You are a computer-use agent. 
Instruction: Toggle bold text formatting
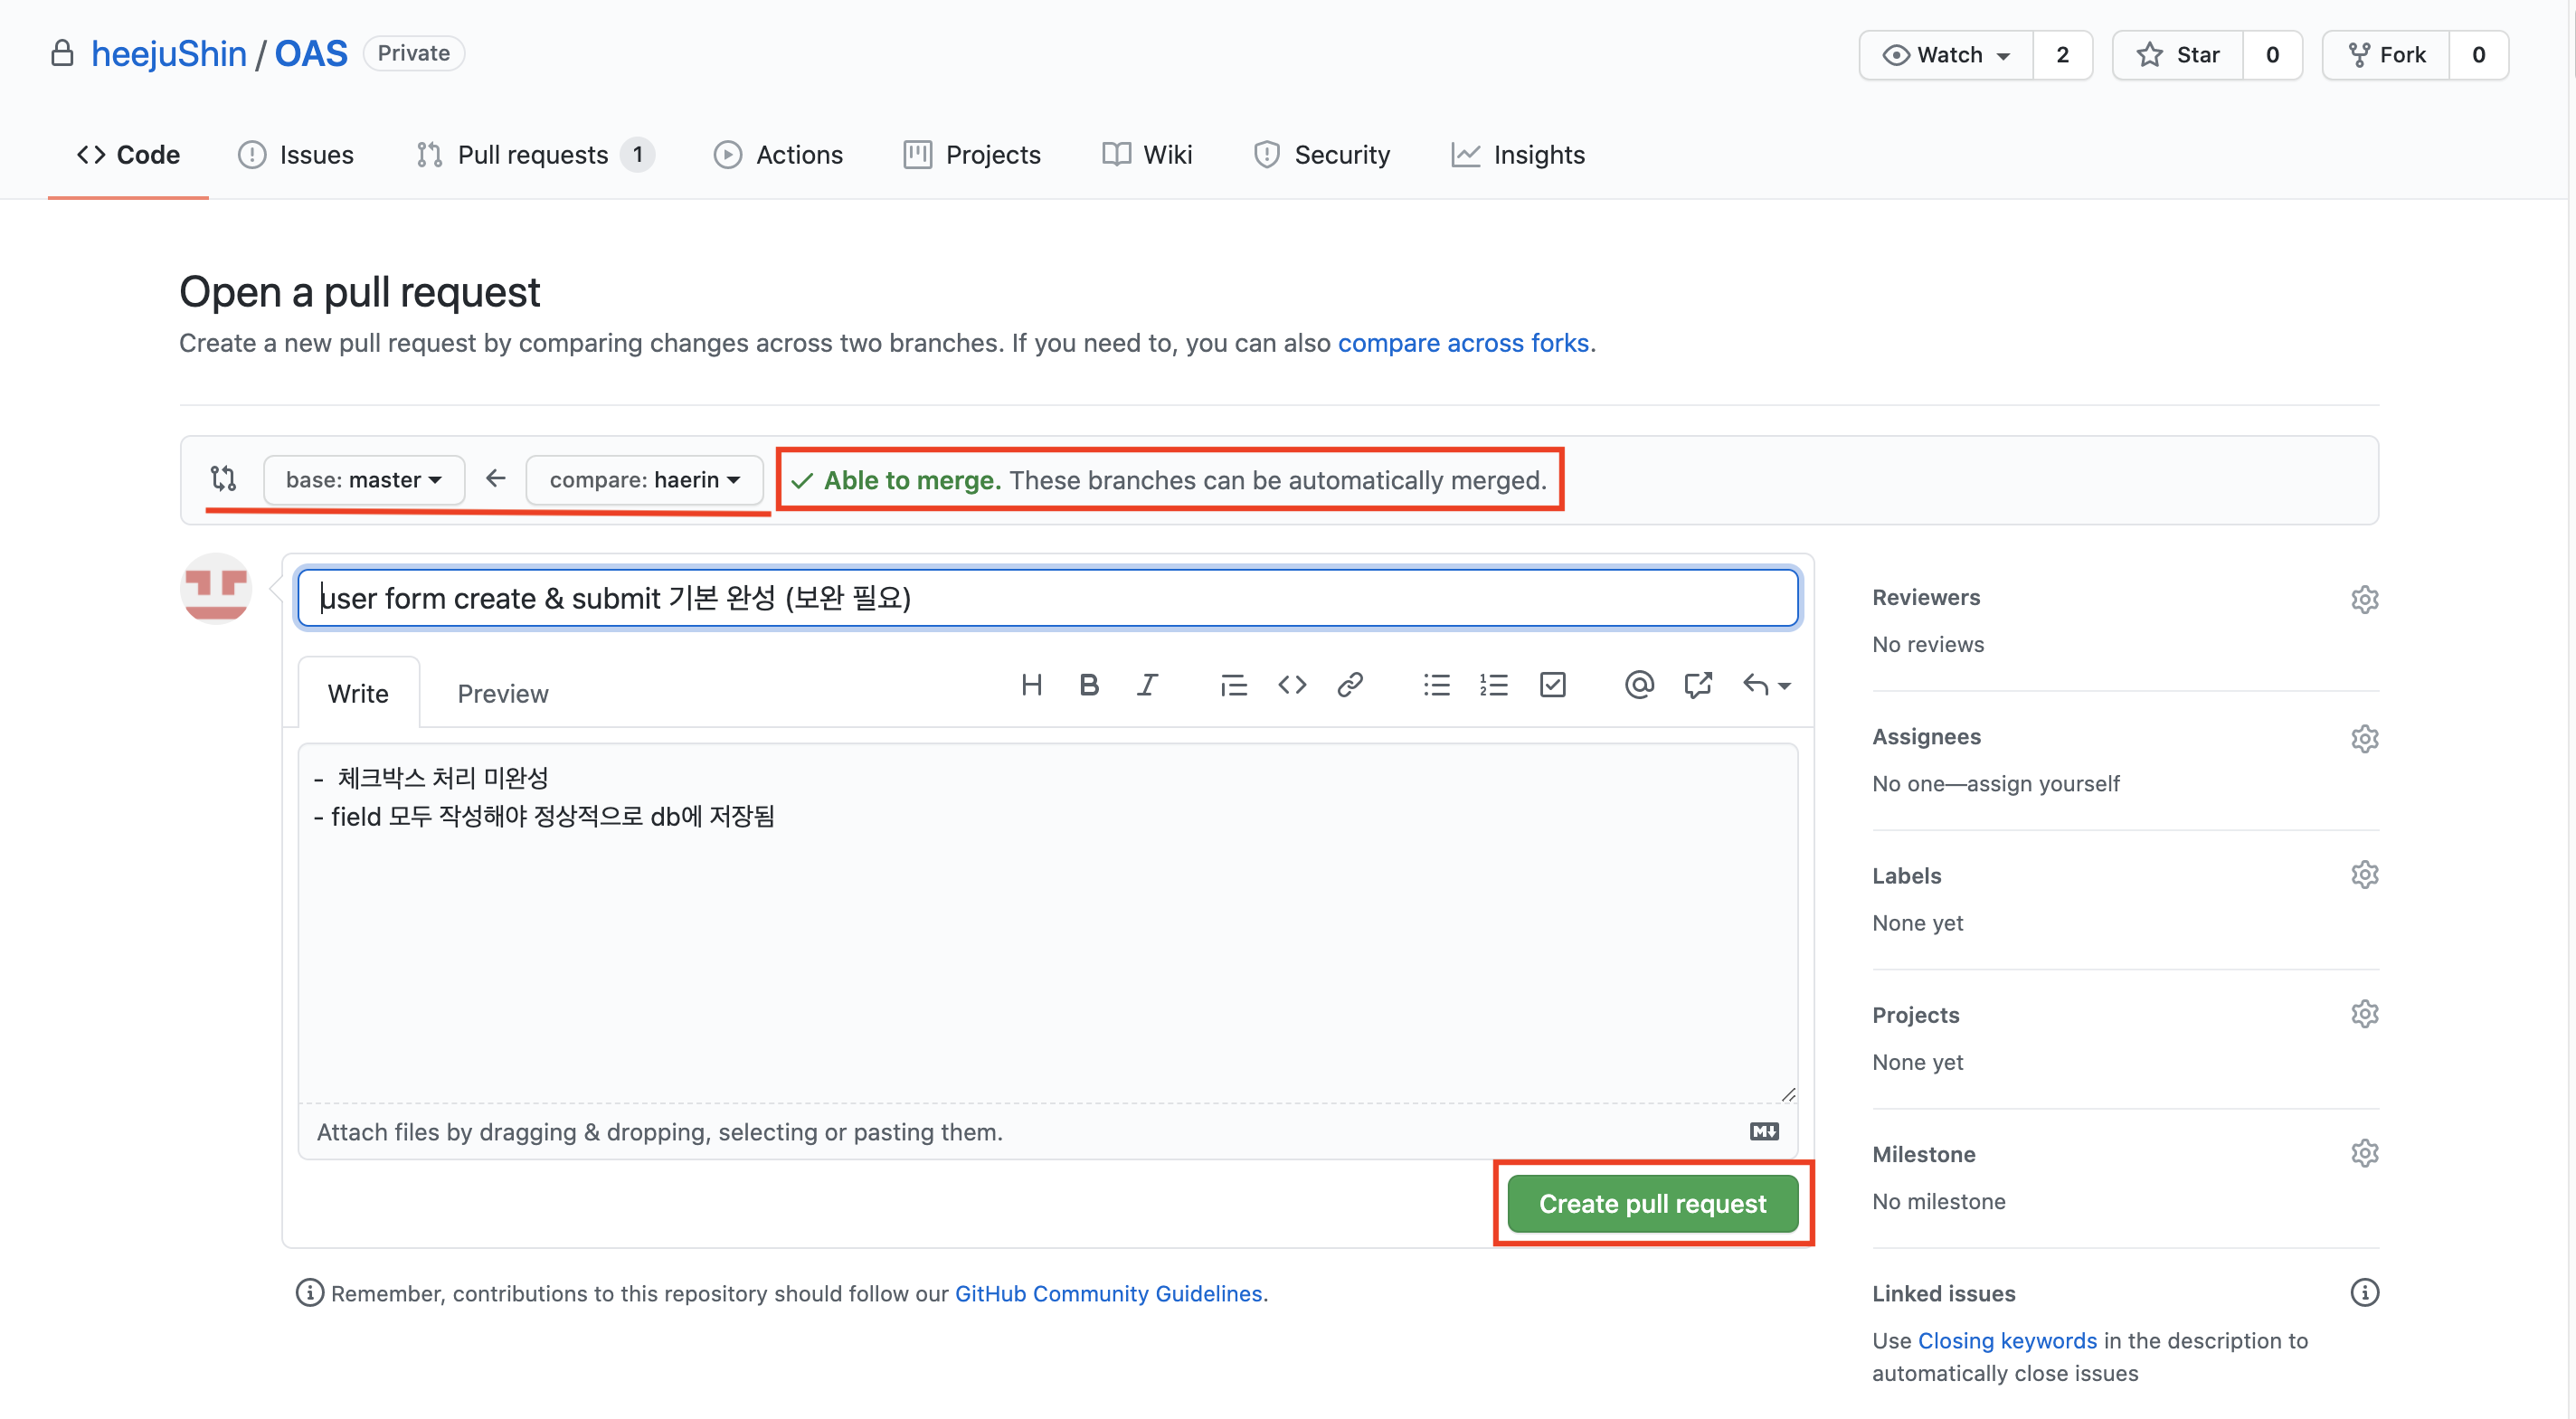pos(1089,685)
